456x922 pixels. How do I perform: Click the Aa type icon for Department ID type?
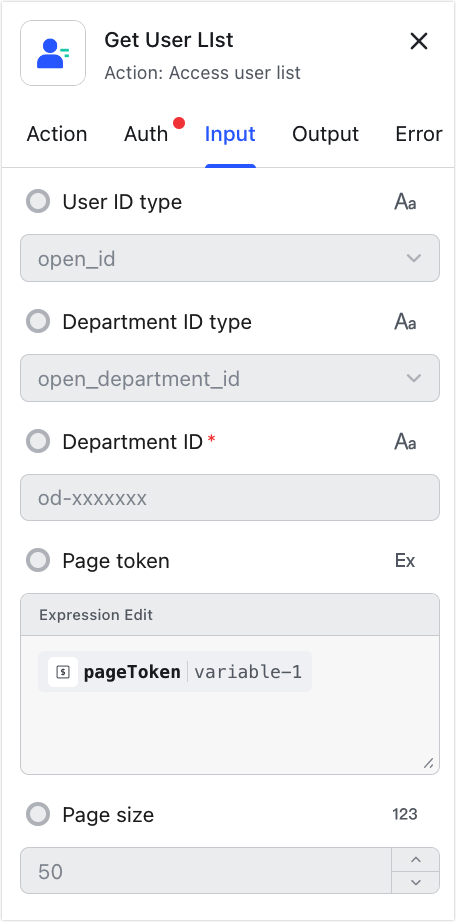405,322
